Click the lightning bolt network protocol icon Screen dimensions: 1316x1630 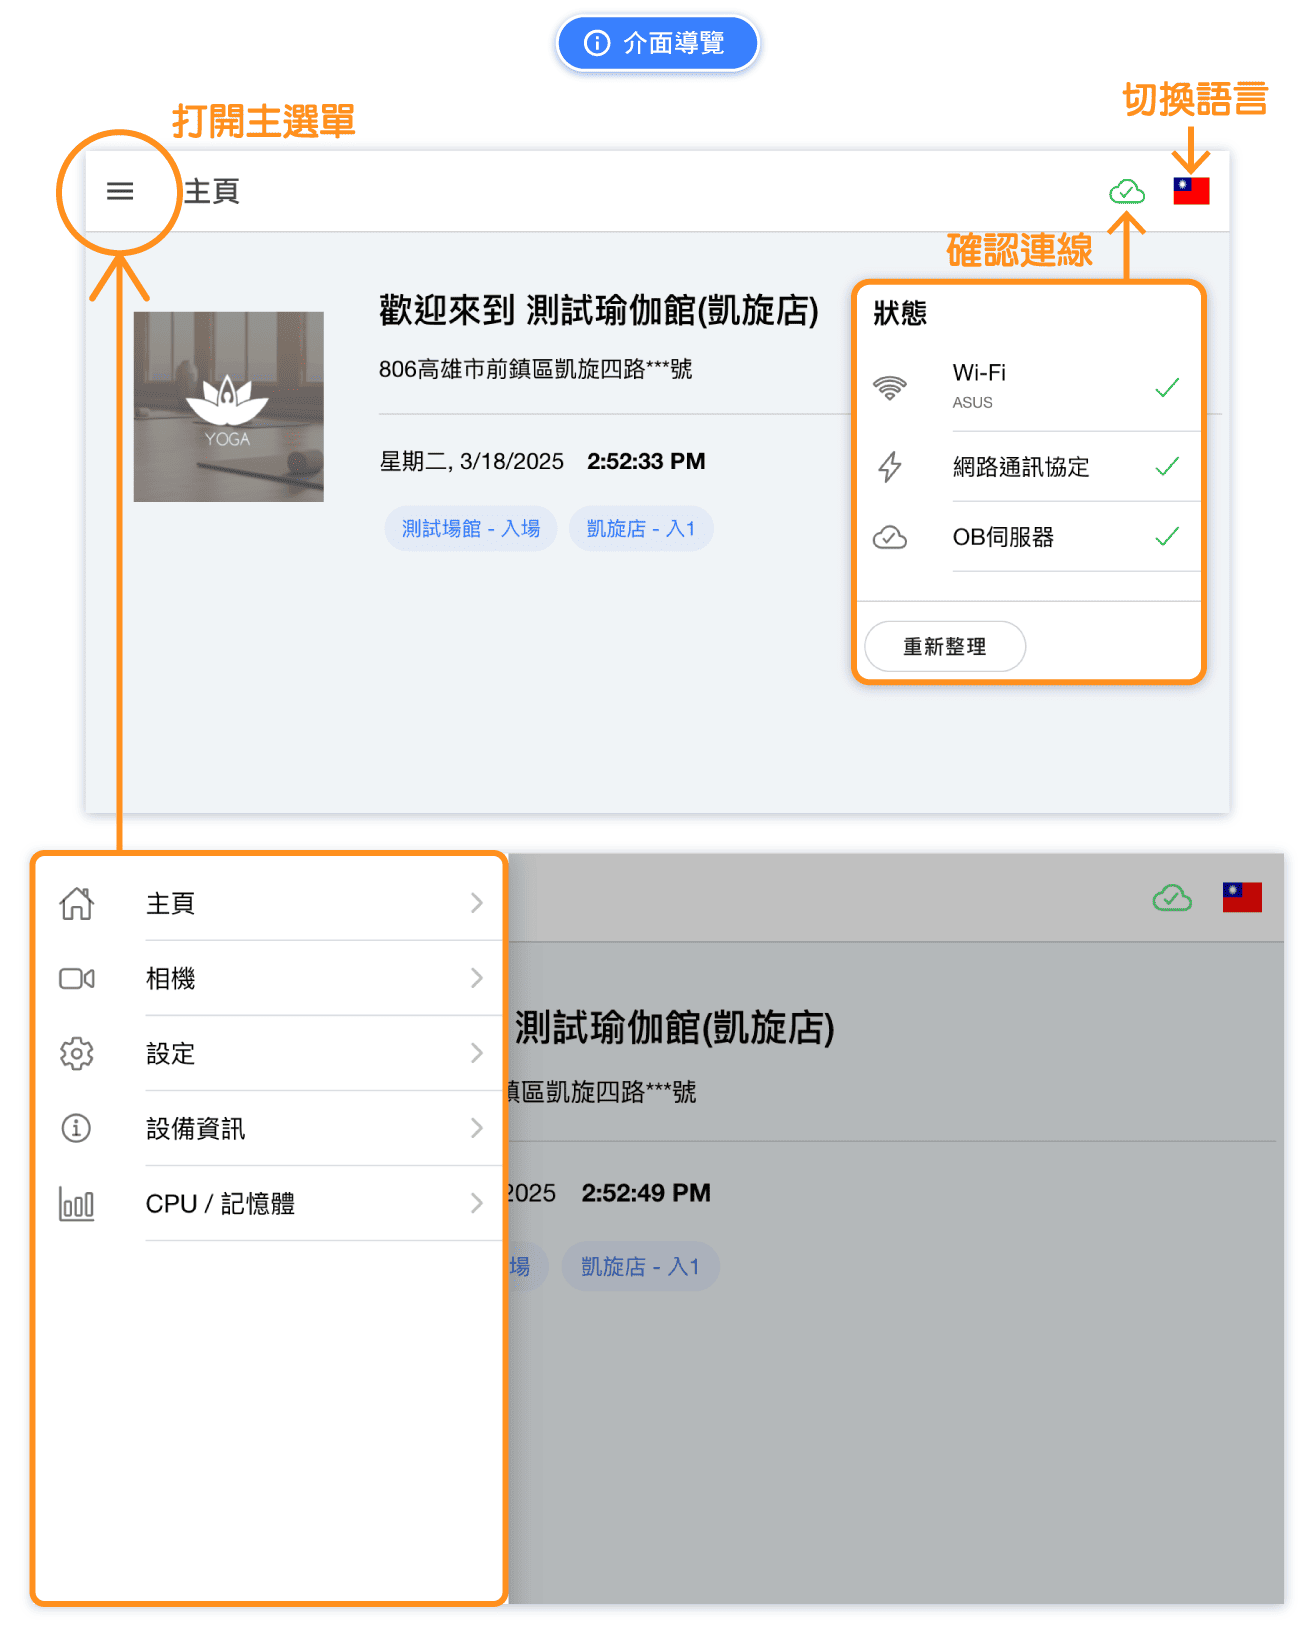tap(889, 467)
